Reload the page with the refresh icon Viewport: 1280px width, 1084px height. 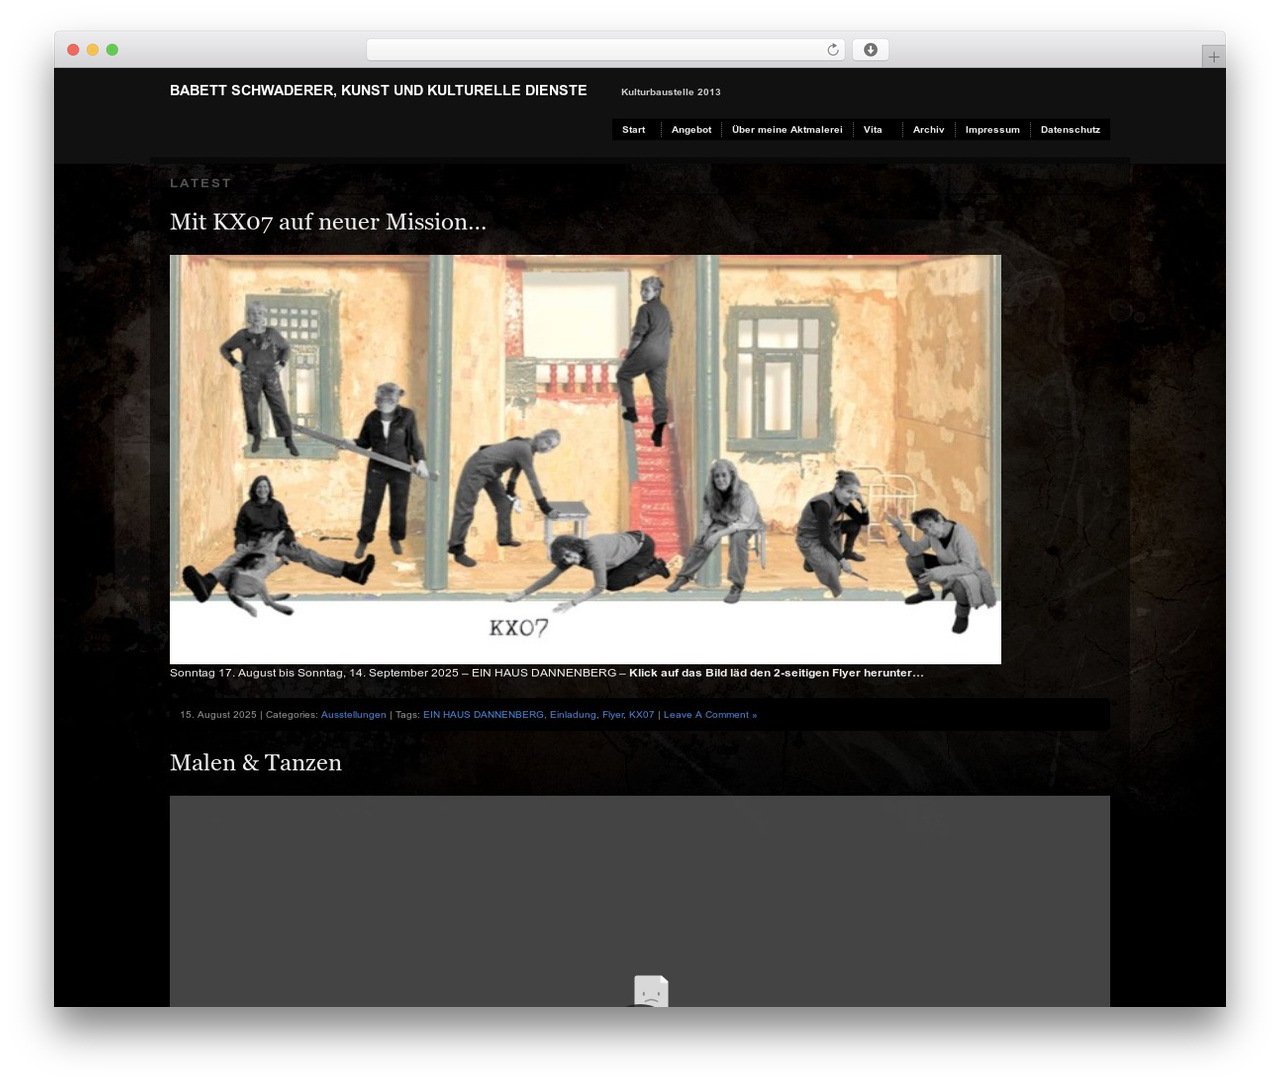coord(832,50)
